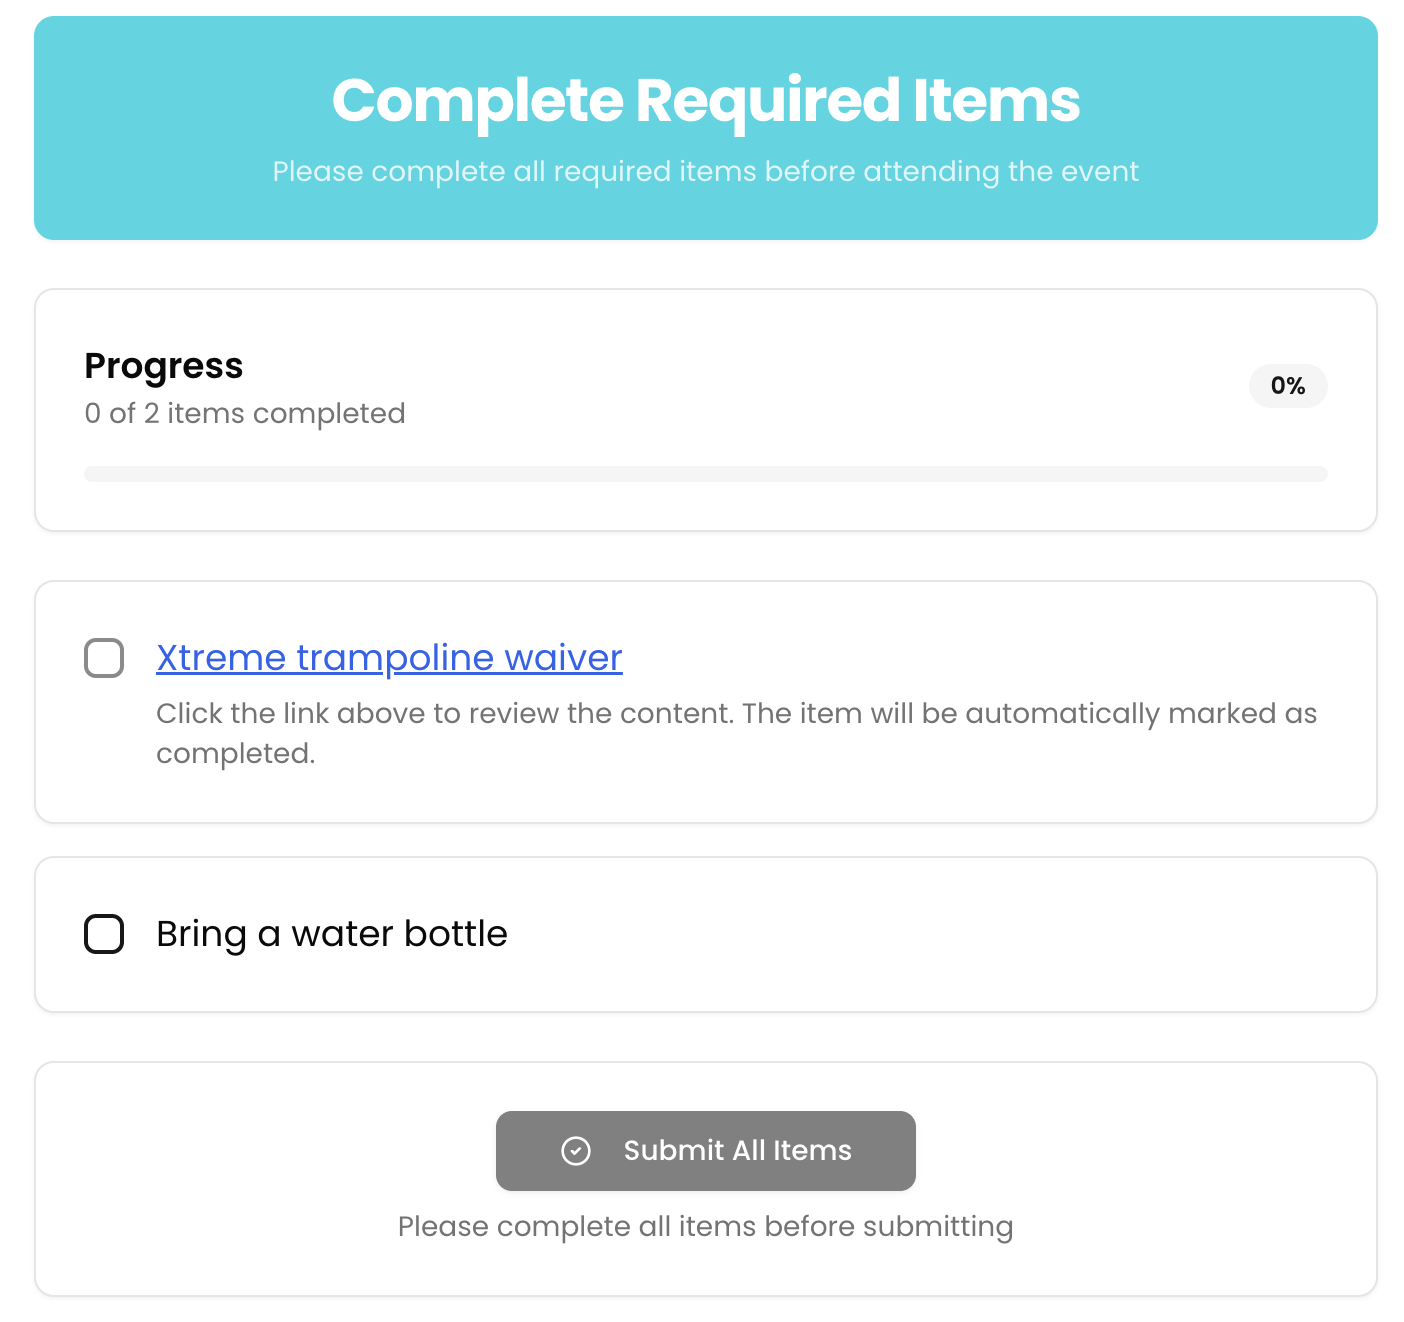Image resolution: width=1404 pixels, height=1322 pixels.
Task: Click the progress bar track
Action: [x=705, y=474]
